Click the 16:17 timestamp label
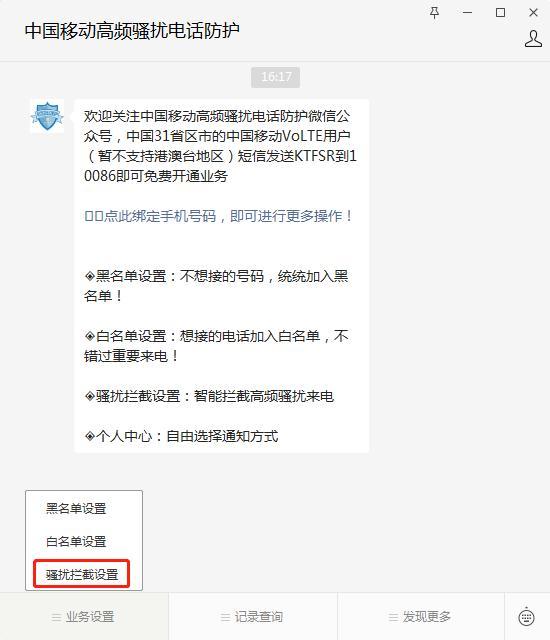 click(276, 77)
